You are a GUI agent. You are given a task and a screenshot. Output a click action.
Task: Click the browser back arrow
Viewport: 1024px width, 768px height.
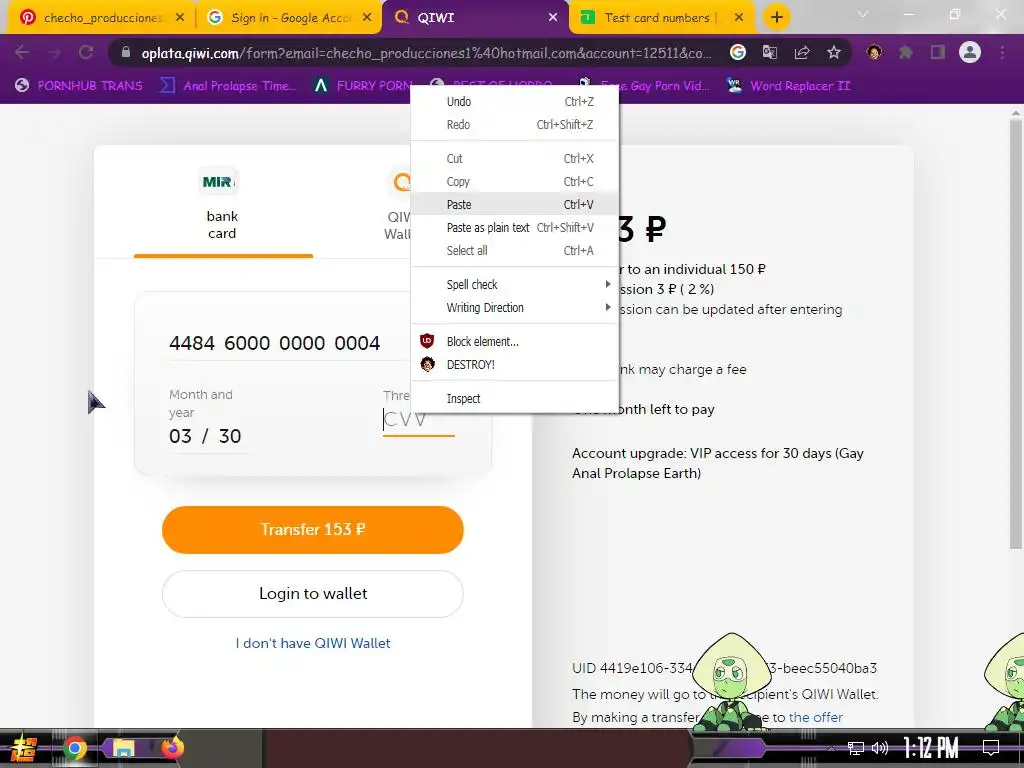(22, 52)
